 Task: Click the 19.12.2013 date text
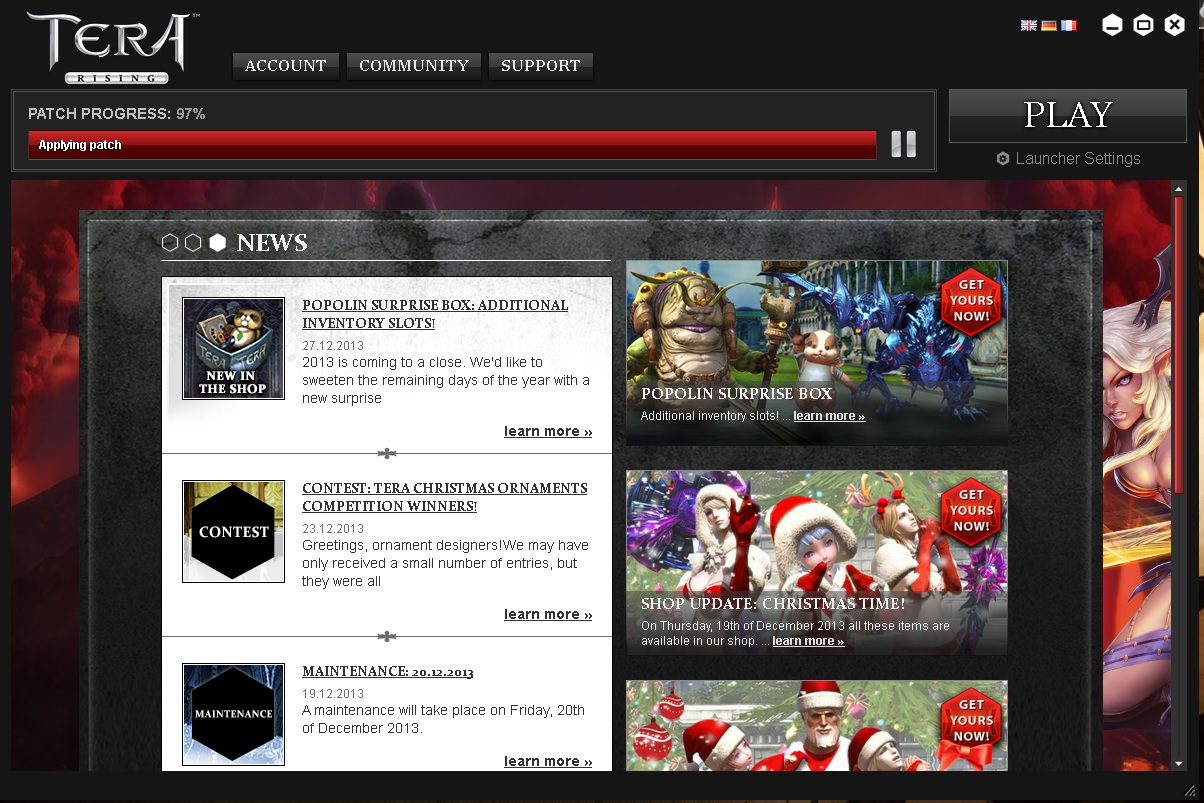pos(333,694)
